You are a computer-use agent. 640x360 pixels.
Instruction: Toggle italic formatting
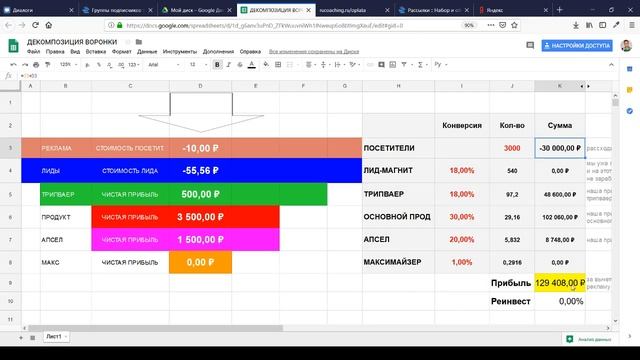(229, 64)
